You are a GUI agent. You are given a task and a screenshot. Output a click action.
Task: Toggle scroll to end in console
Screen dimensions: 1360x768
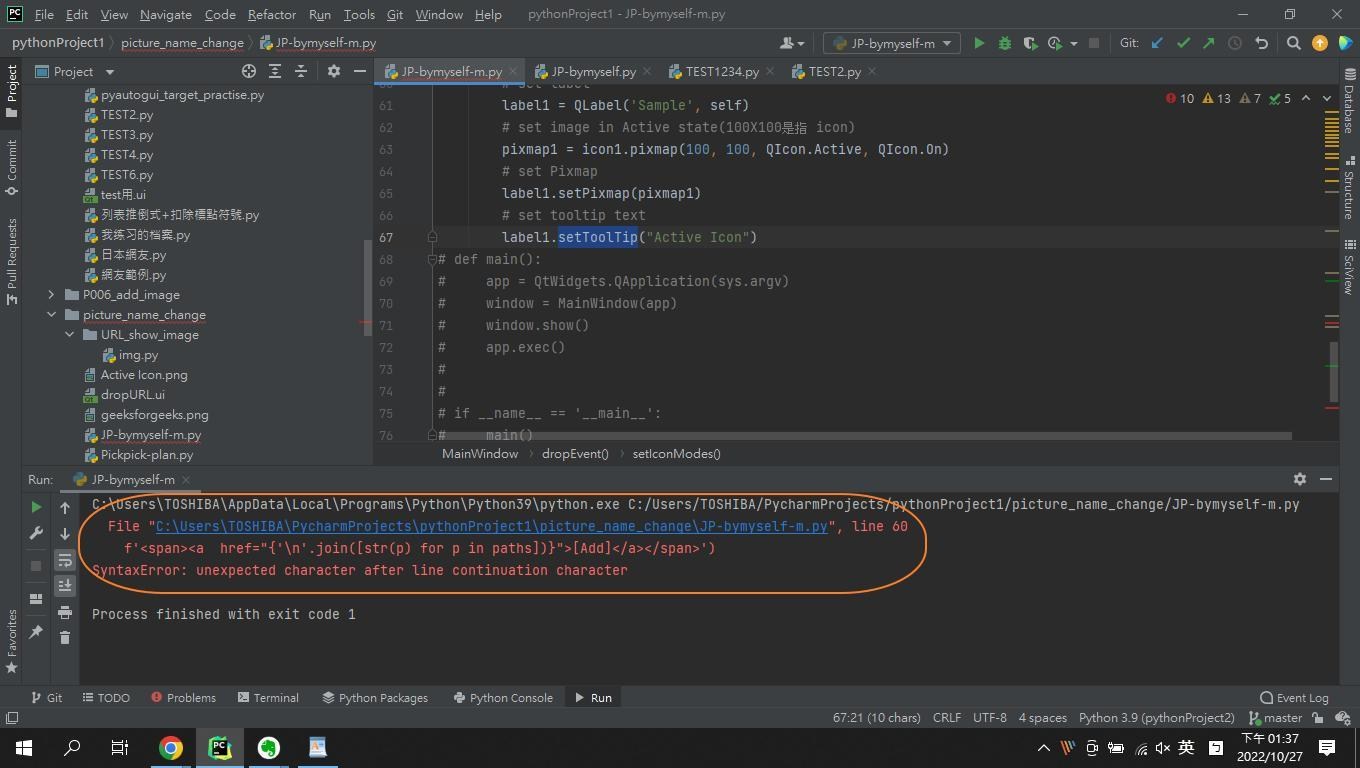coord(65,585)
